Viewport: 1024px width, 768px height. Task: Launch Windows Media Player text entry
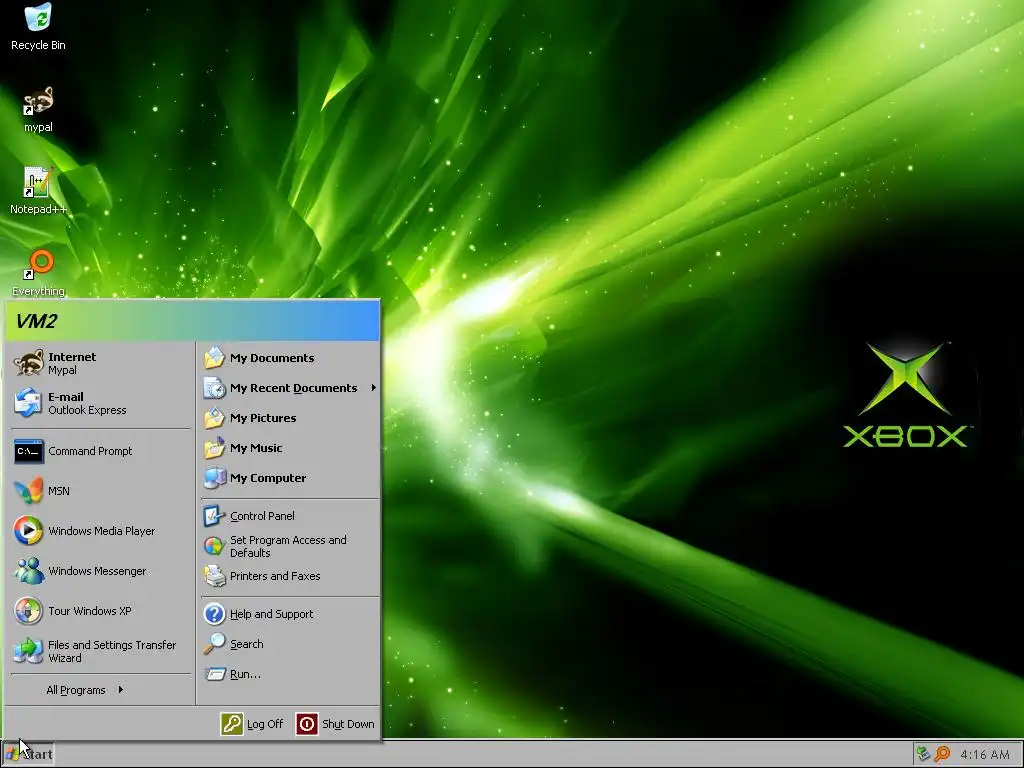(x=102, y=531)
